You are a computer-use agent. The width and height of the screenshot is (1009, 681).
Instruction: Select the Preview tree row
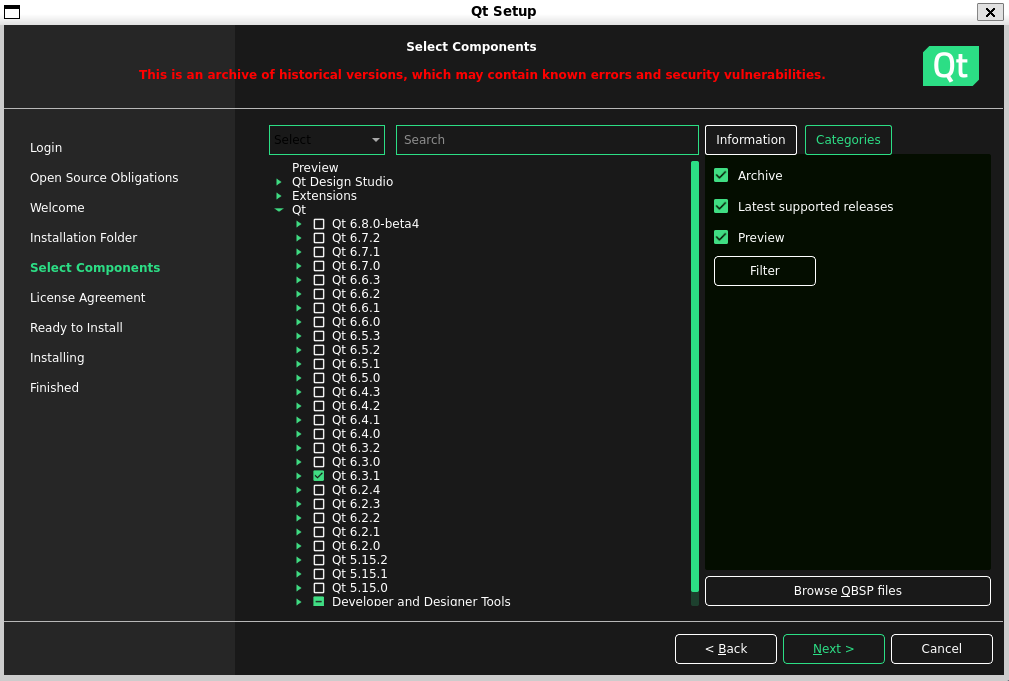[315, 168]
